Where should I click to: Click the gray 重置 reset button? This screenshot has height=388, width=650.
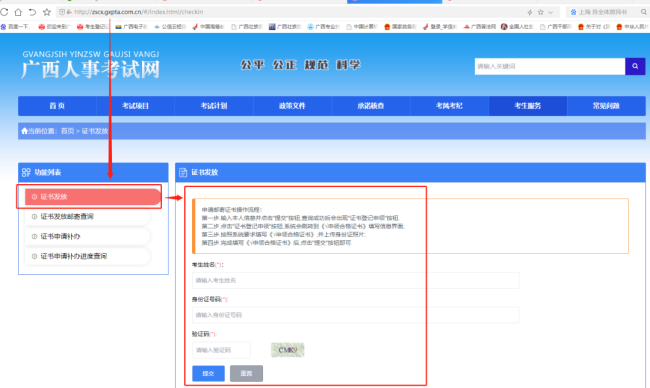click(x=246, y=373)
